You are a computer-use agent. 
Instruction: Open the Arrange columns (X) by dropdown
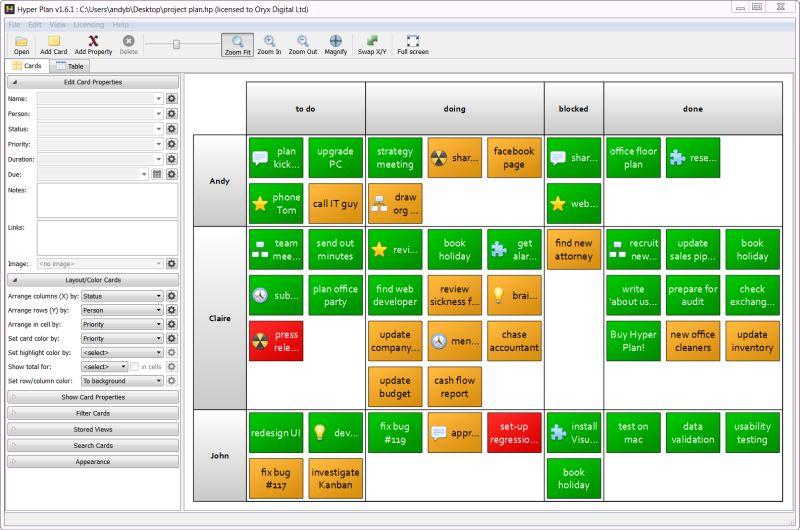click(122, 296)
